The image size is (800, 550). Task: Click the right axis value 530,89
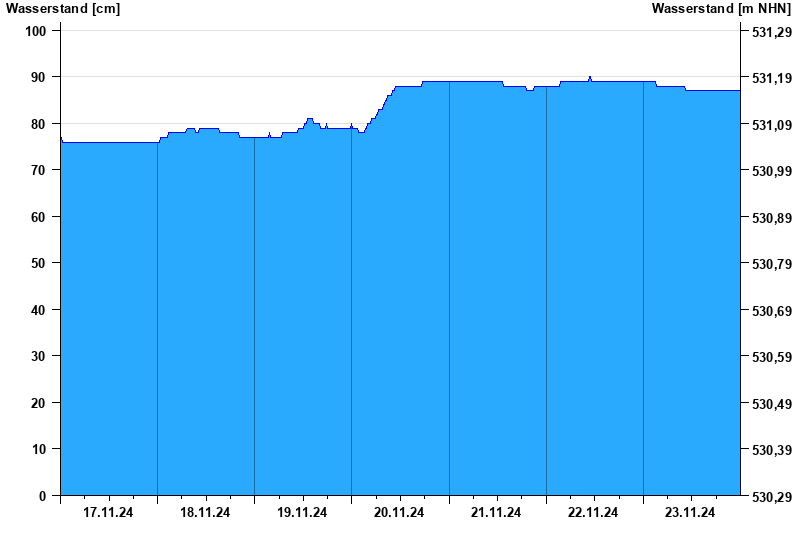click(x=772, y=218)
